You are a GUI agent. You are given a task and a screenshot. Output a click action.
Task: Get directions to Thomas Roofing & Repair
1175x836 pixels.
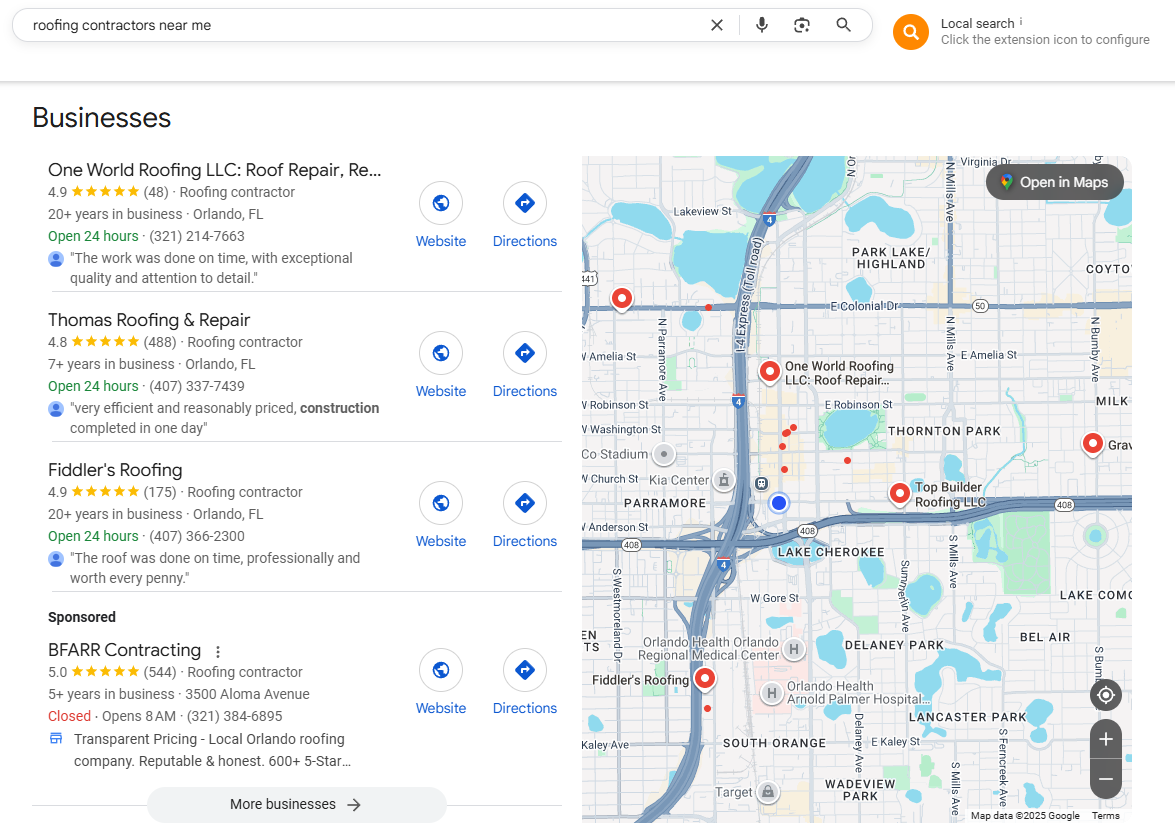point(525,353)
